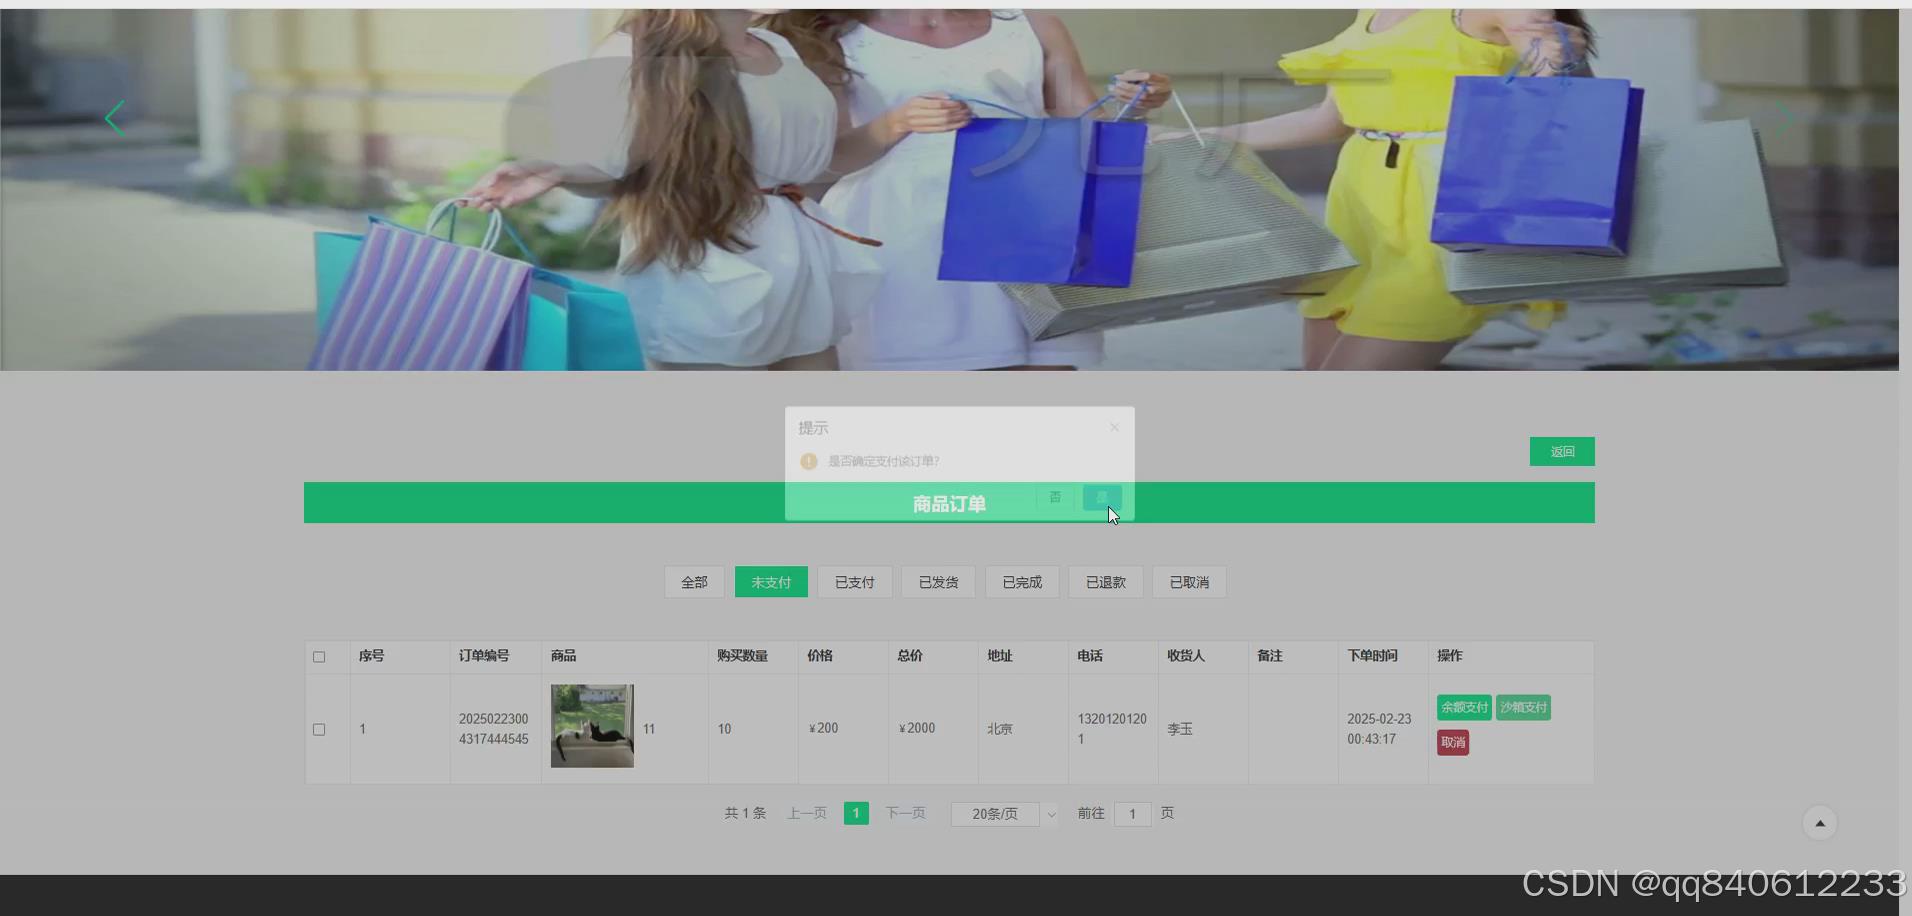
Task: Choose 否 in the payment confirm dialog
Action: click(1055, 497)
